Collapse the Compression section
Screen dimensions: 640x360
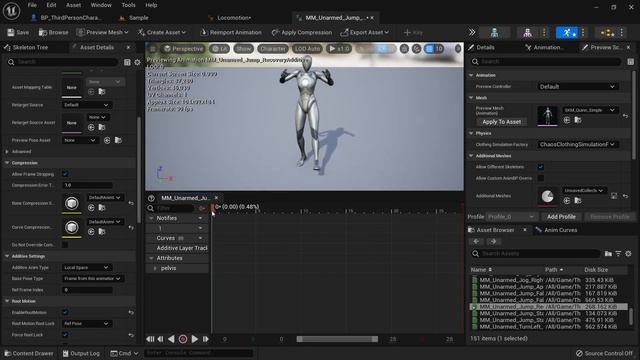tap(7, 163)
